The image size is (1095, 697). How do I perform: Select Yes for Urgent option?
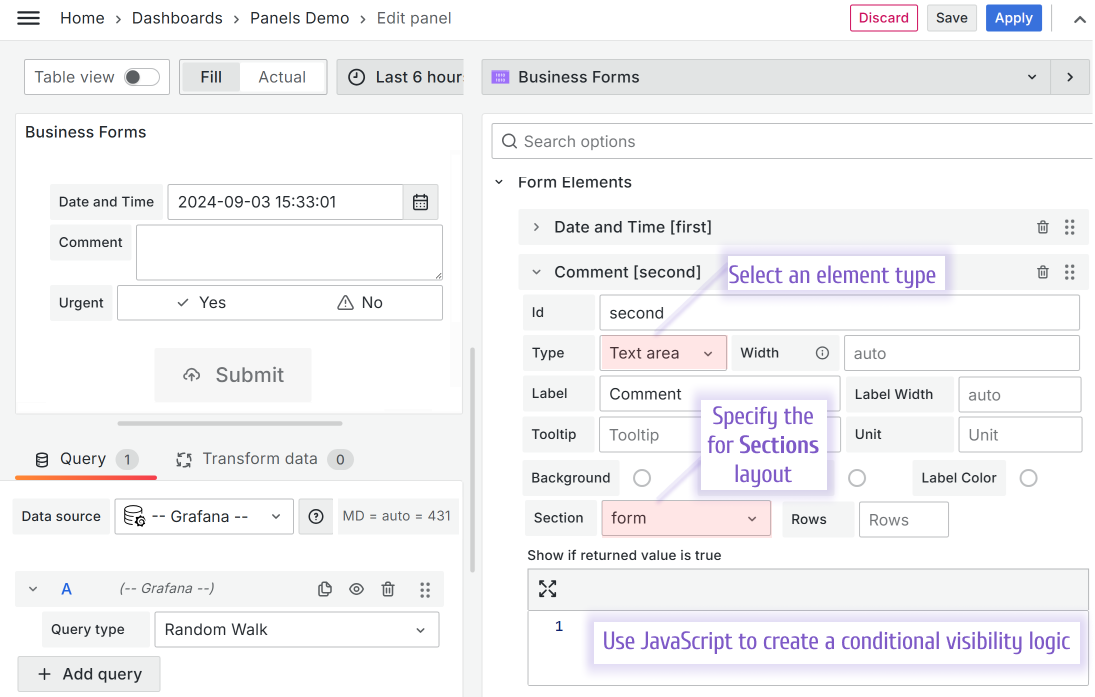tap(200, 303)
